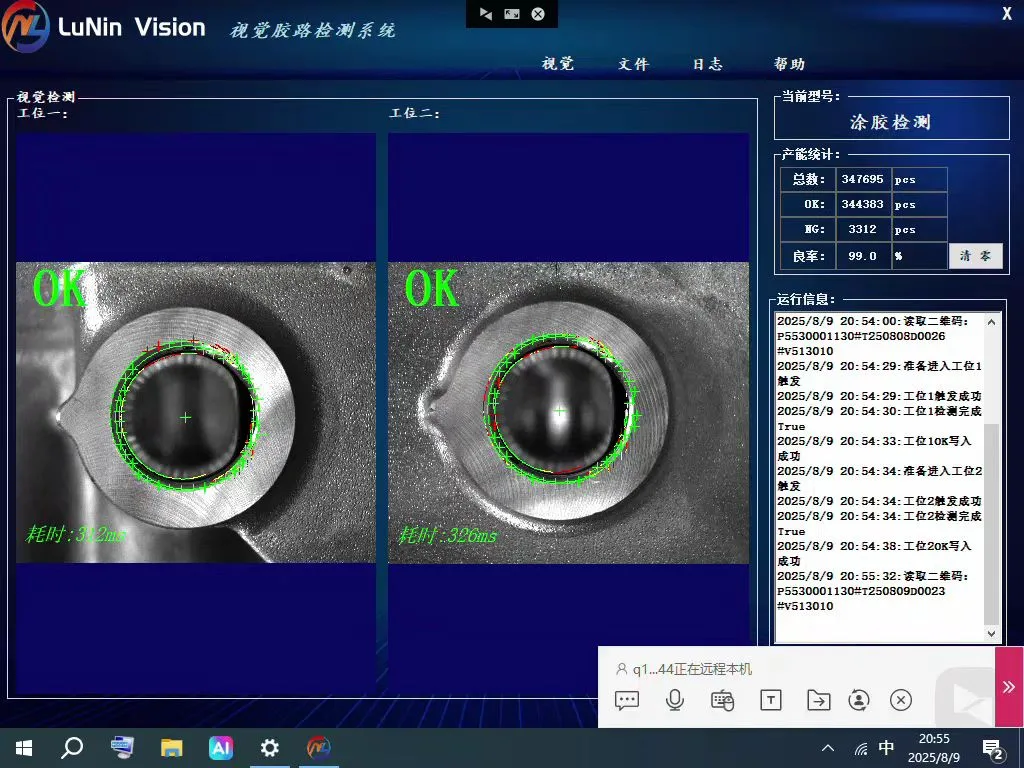1024x768 pixels.
Task: Click the 工位二 inspection image
Action: [568, 413]
